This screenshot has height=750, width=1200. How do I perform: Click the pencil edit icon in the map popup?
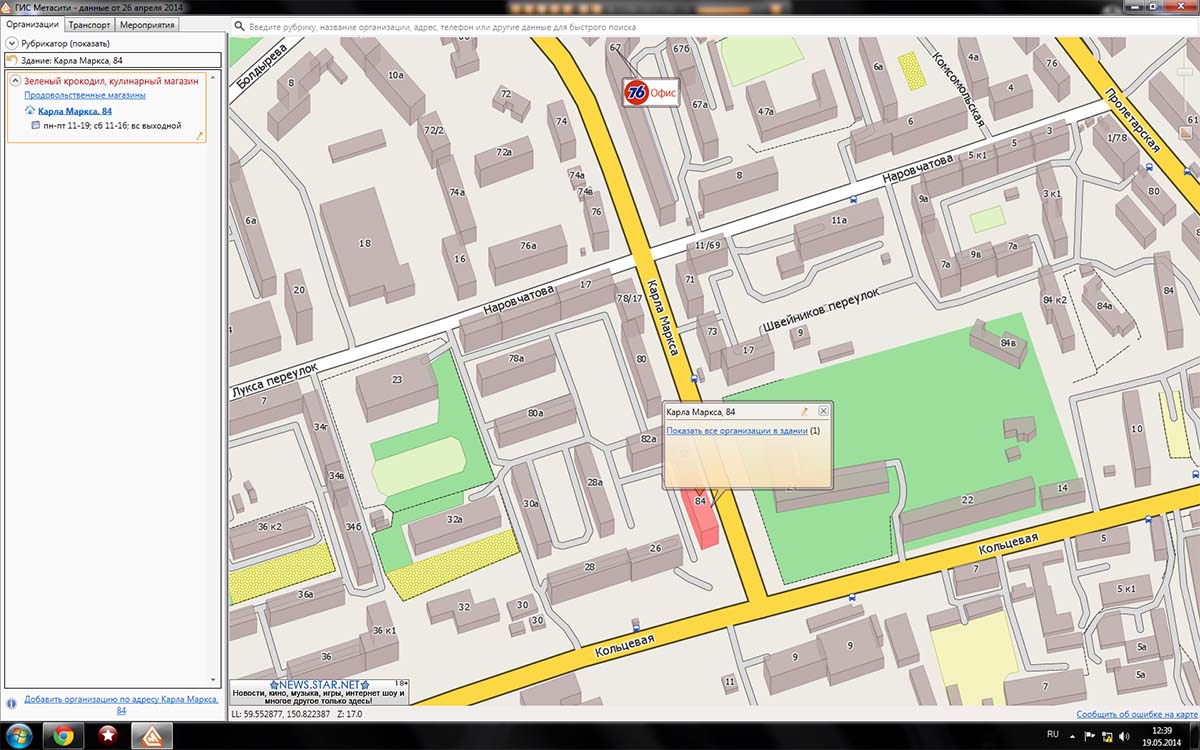tap(803, 411)
